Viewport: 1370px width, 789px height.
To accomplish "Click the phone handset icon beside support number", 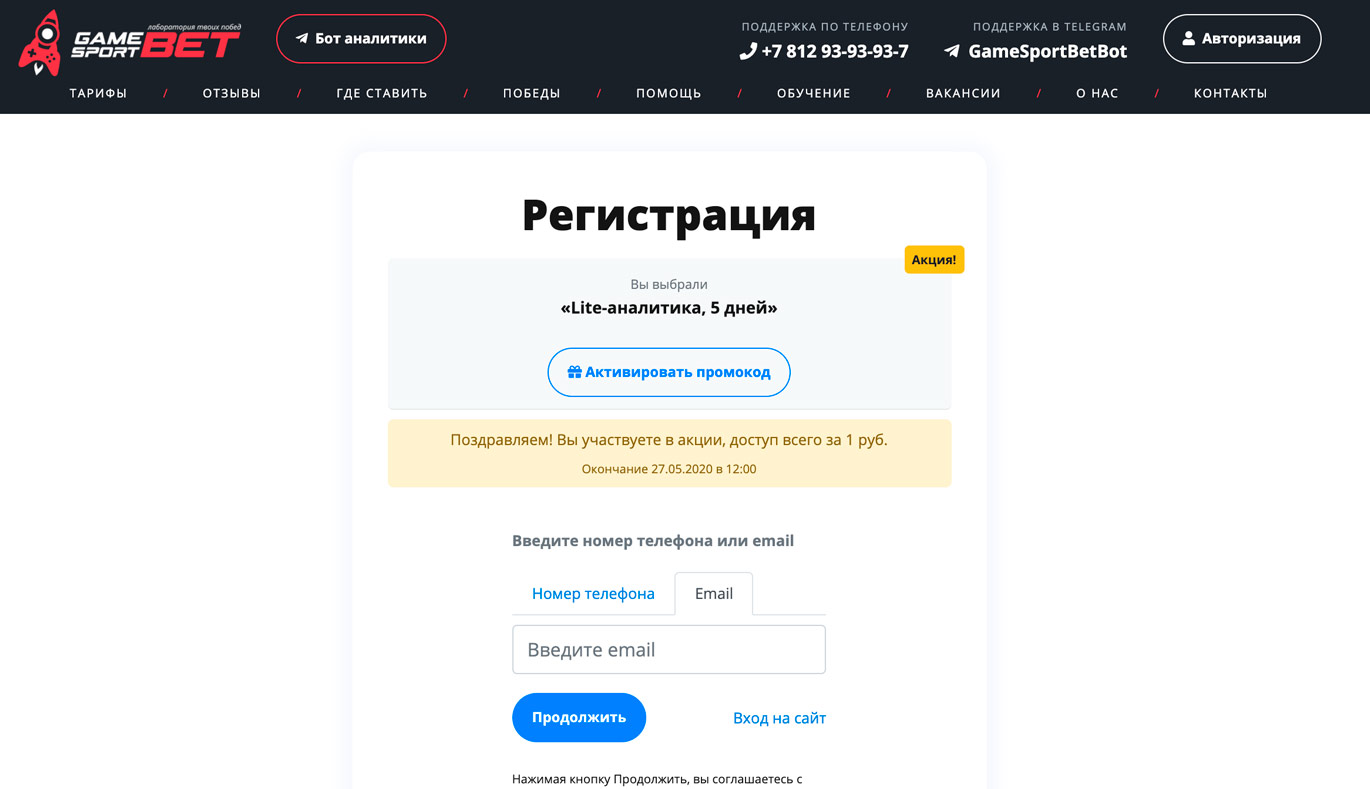I will point(748,51).
